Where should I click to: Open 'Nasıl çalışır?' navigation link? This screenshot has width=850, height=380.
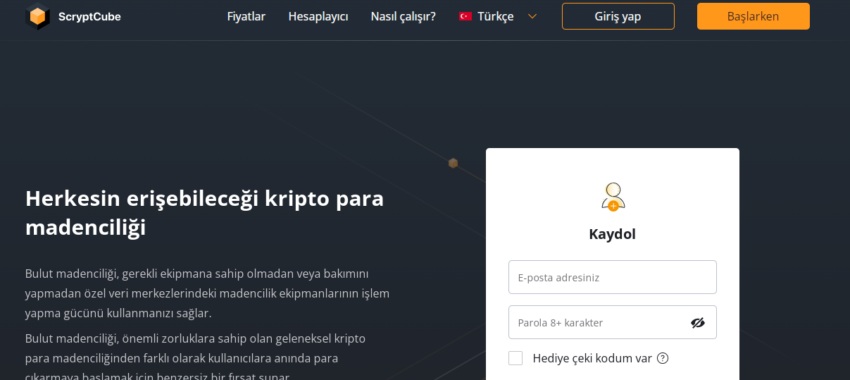click(403, 16)
